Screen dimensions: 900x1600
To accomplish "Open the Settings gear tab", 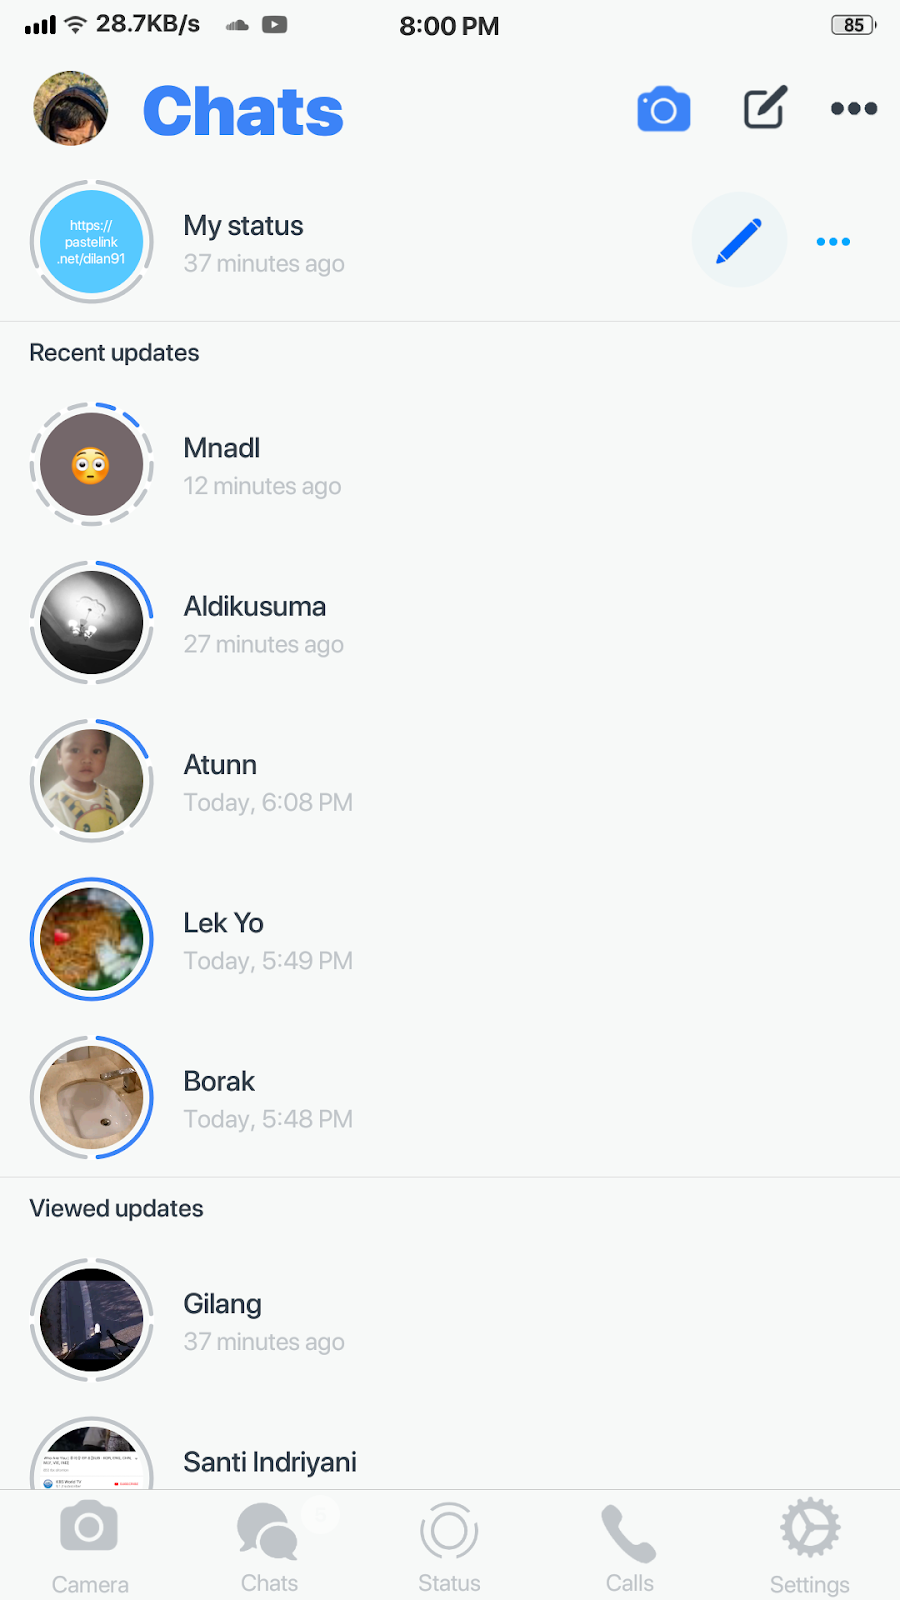I will (x=810, y=1546).
